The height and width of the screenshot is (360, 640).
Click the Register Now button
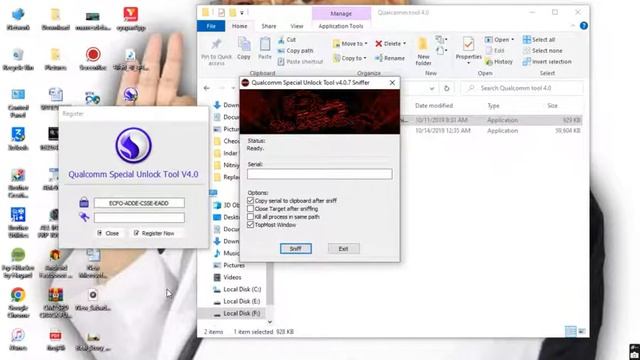point(154,233)
